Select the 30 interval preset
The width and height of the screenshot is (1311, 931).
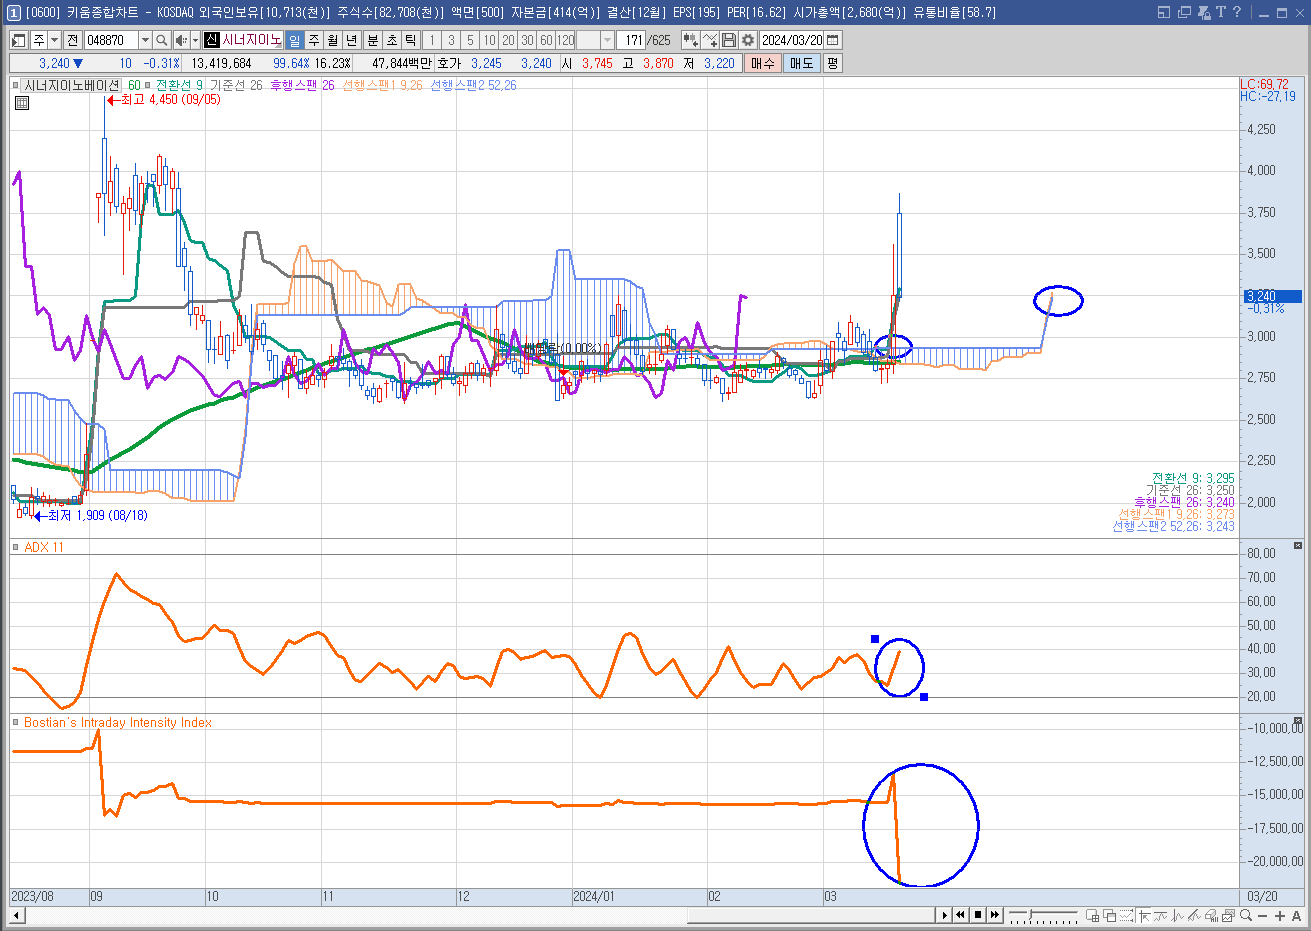coord(527,40)
